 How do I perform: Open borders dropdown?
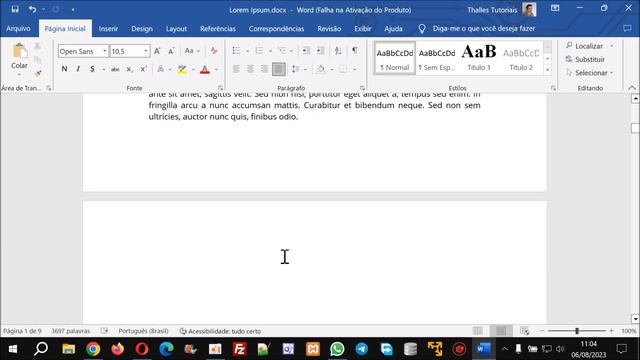pyautogui.click(x=355, y=69)
